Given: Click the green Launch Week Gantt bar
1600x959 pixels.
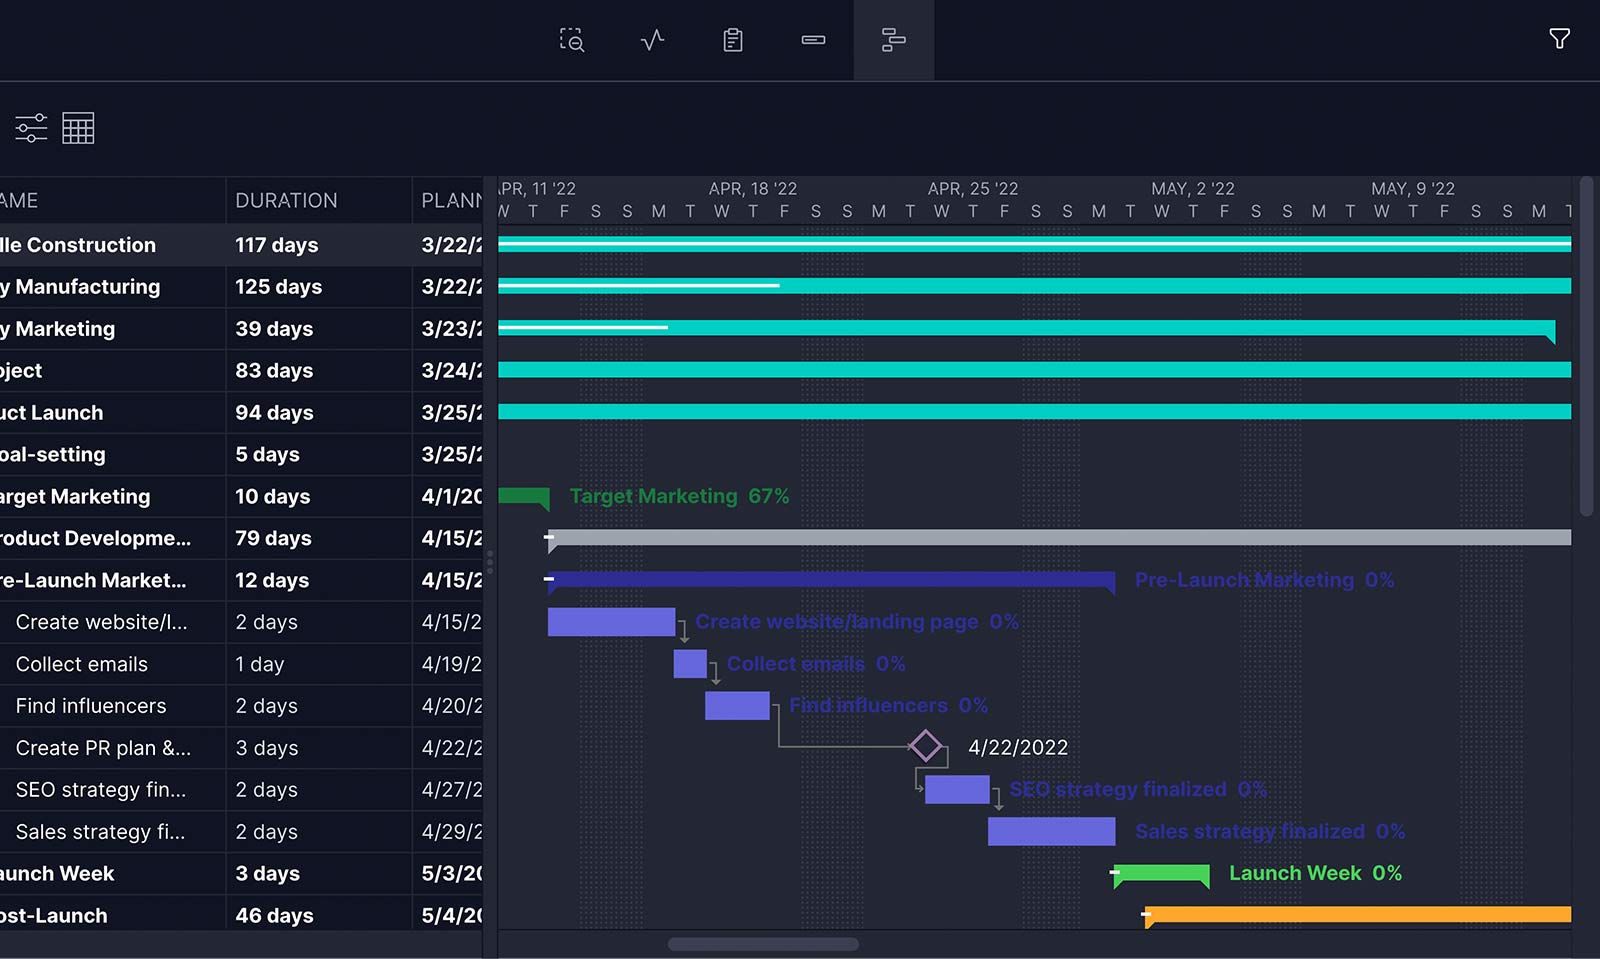Looking at the screenshot, I should click(x=1161, y=873).
